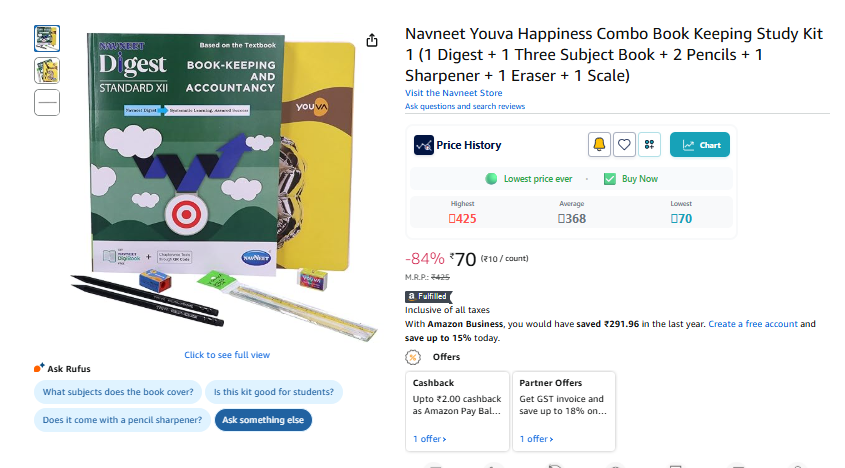Screen dimensions: 845x468
Task: Click the Ask Rufus sparkle icon
Action: tap(39, 368)
